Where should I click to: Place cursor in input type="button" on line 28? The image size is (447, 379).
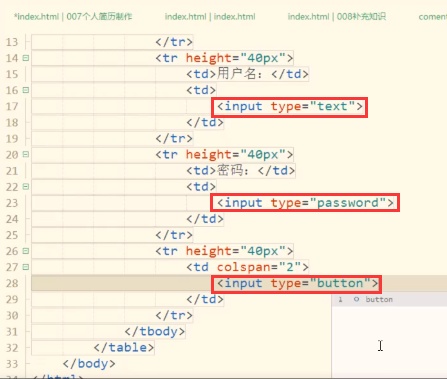click(298, 283)
